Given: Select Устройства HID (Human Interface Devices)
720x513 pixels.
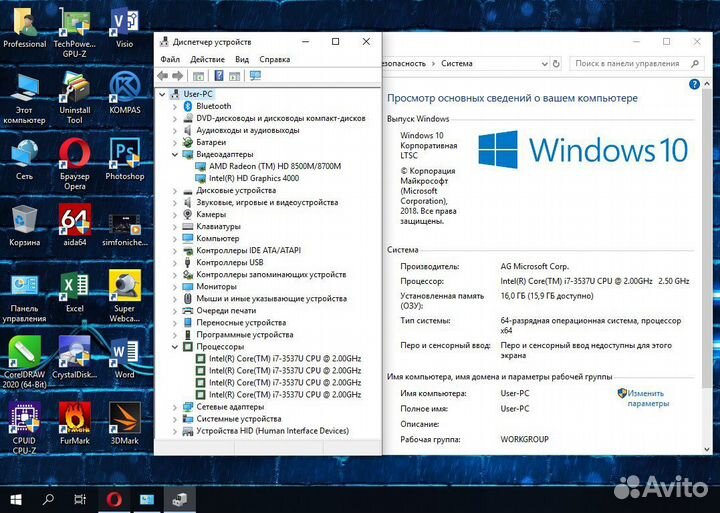Looking at the screenshot, I should (x=272, y=431).
